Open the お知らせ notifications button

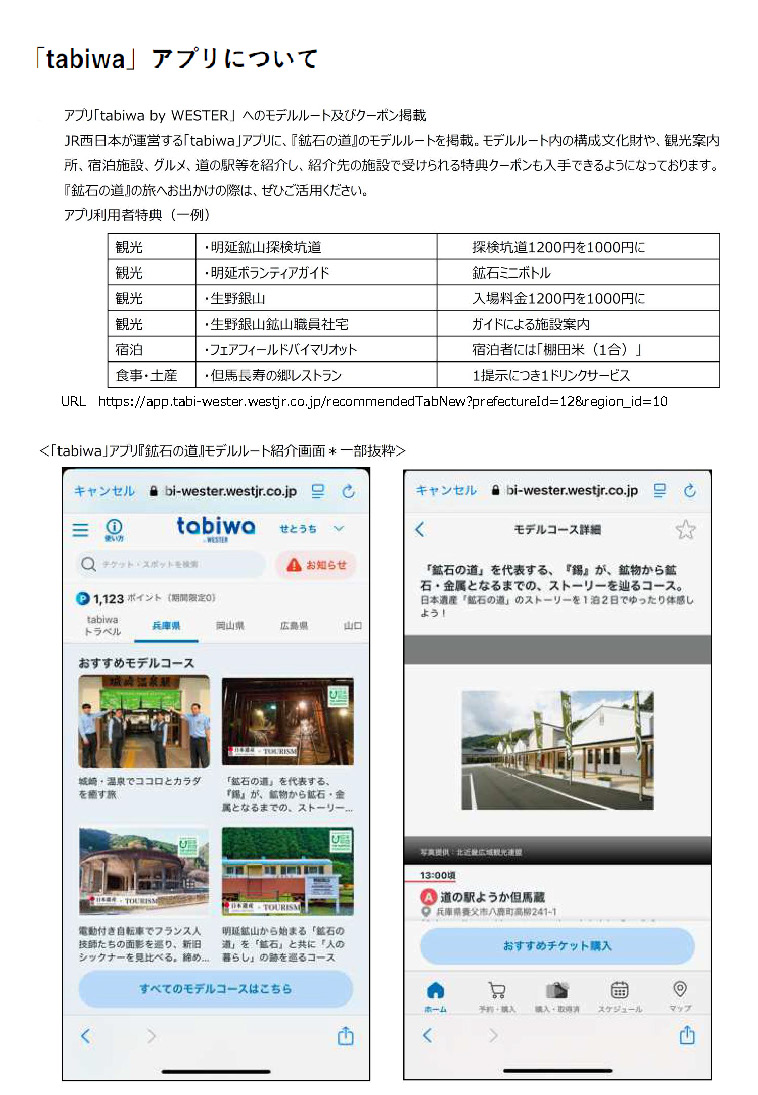pos(316,565)
